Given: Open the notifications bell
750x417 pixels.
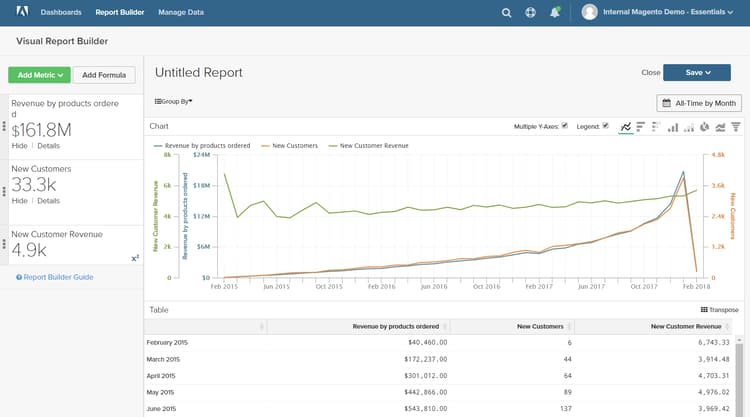Looking at the screenshot, I should point(554,13).
